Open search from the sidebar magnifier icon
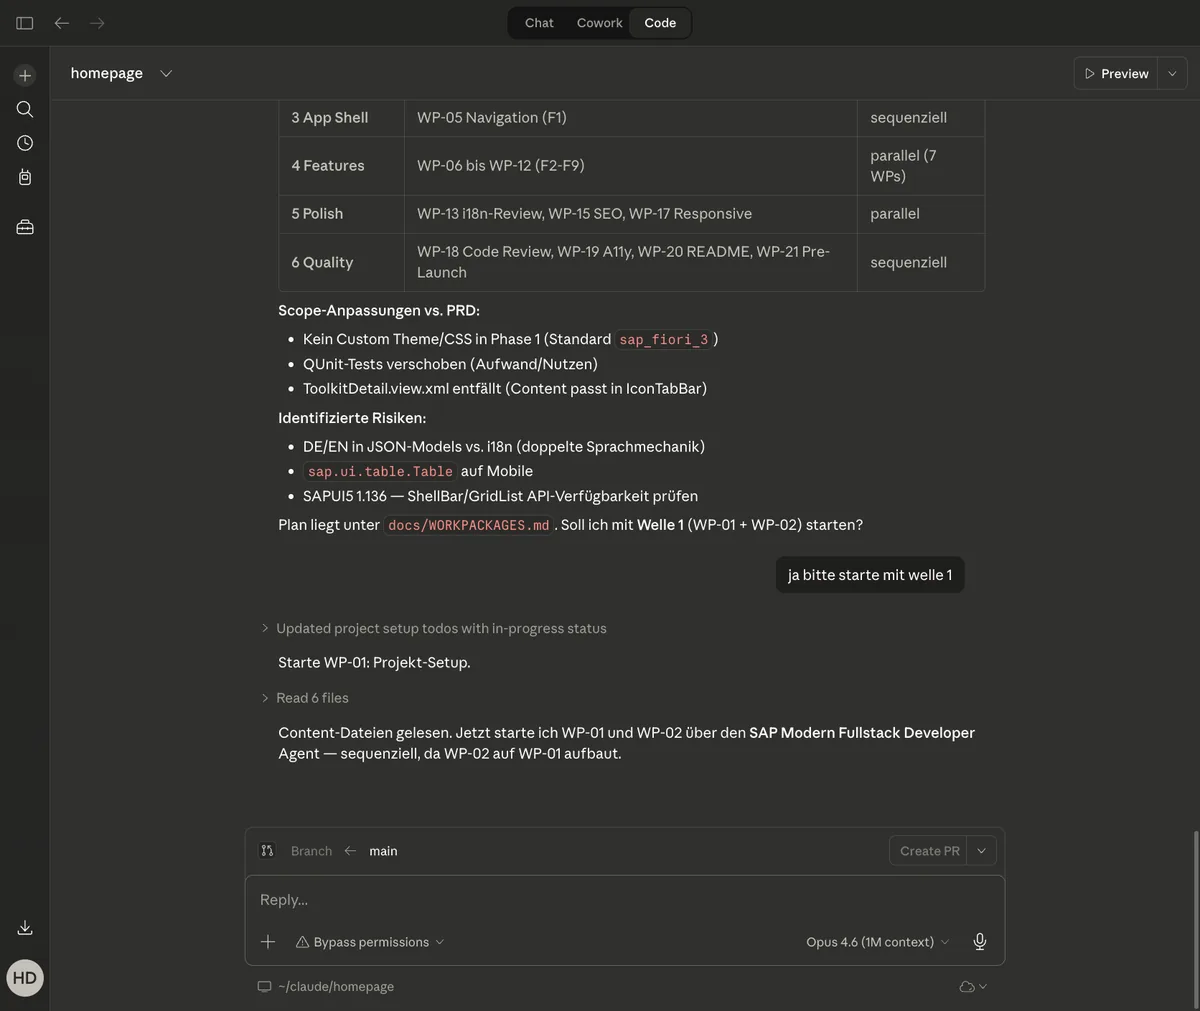This screenshot has height=1011, width=1200. pyautogui.click(x=25, y=109)
